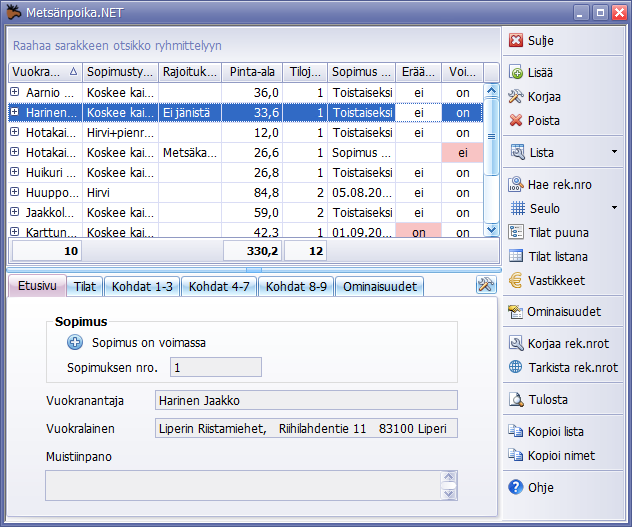Click the Lisää add icon
Image resolution: width=632 pixels, height=527 pixels.
coord(516,73)
